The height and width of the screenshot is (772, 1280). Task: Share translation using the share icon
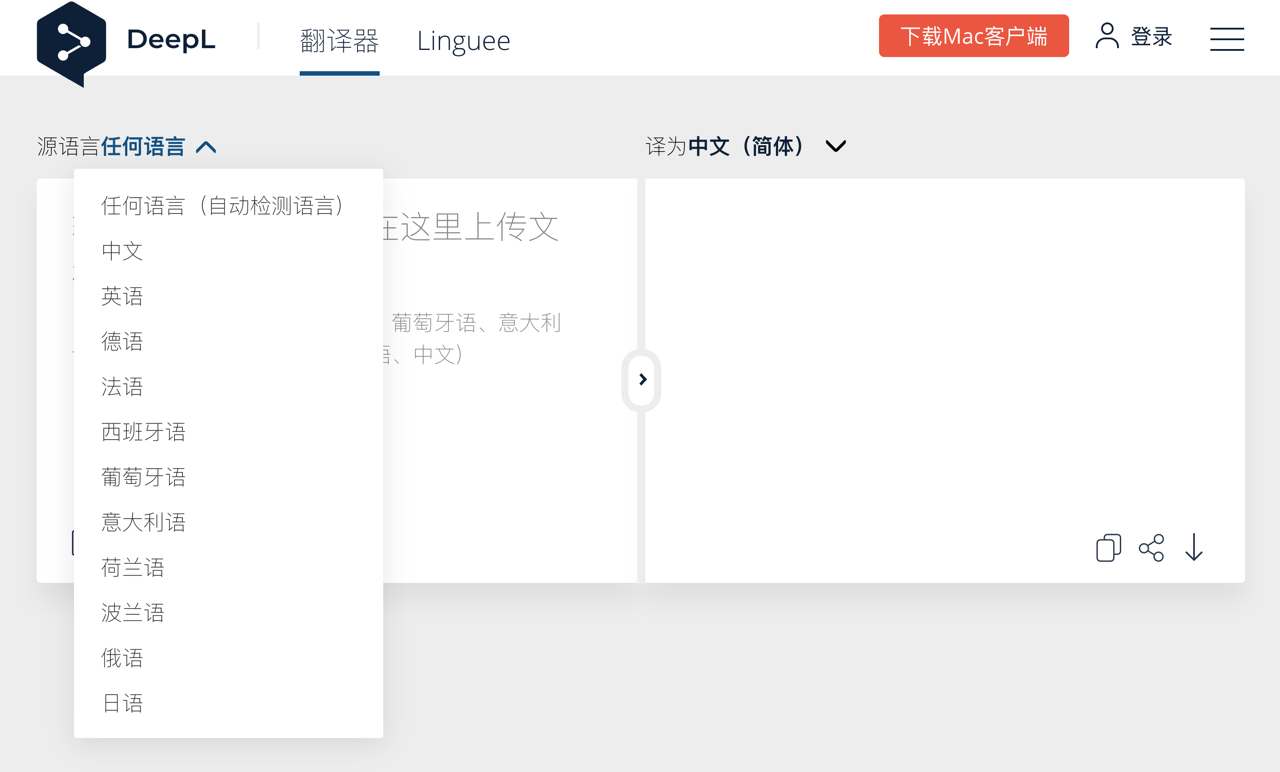(1151, 548)
